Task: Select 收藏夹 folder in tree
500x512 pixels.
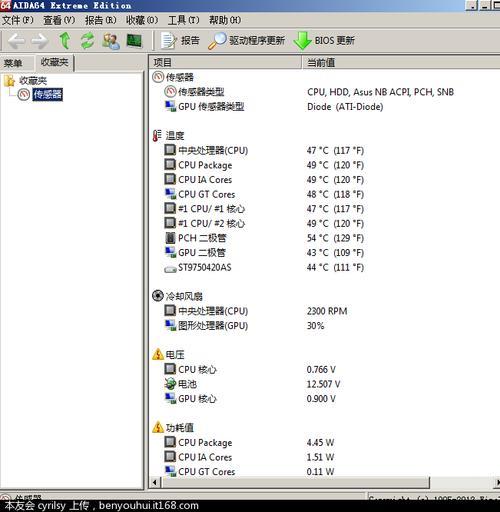Action: click(33, 80)
